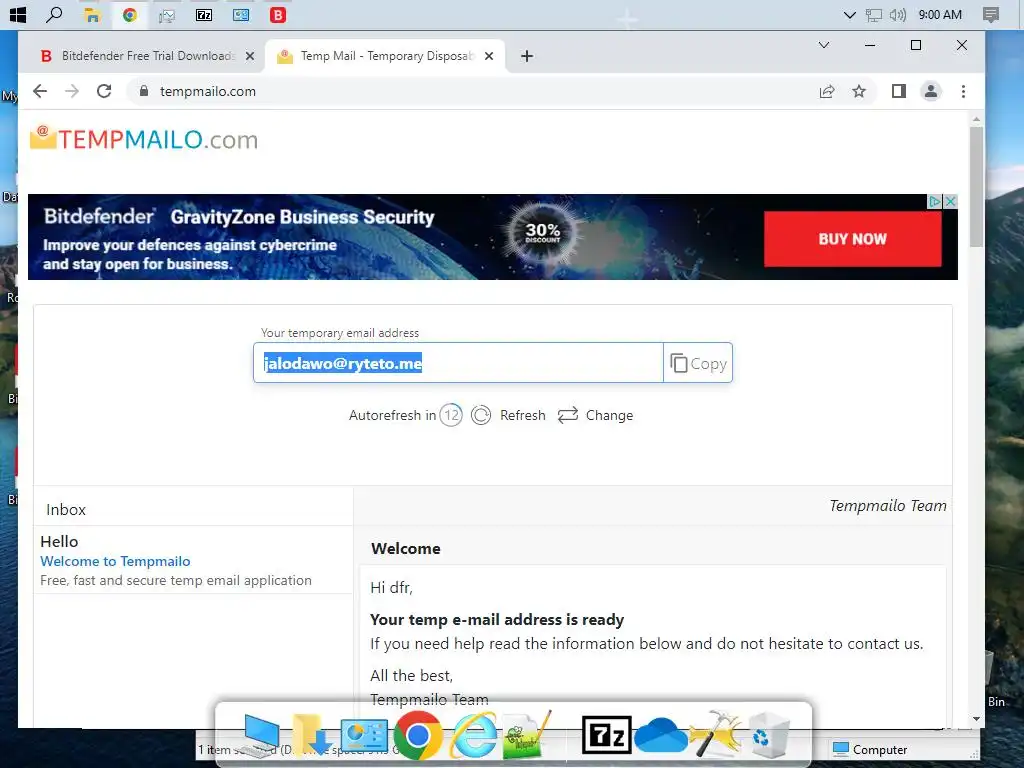Launch 7-Zip from the dock

click(x=607, y=735)
